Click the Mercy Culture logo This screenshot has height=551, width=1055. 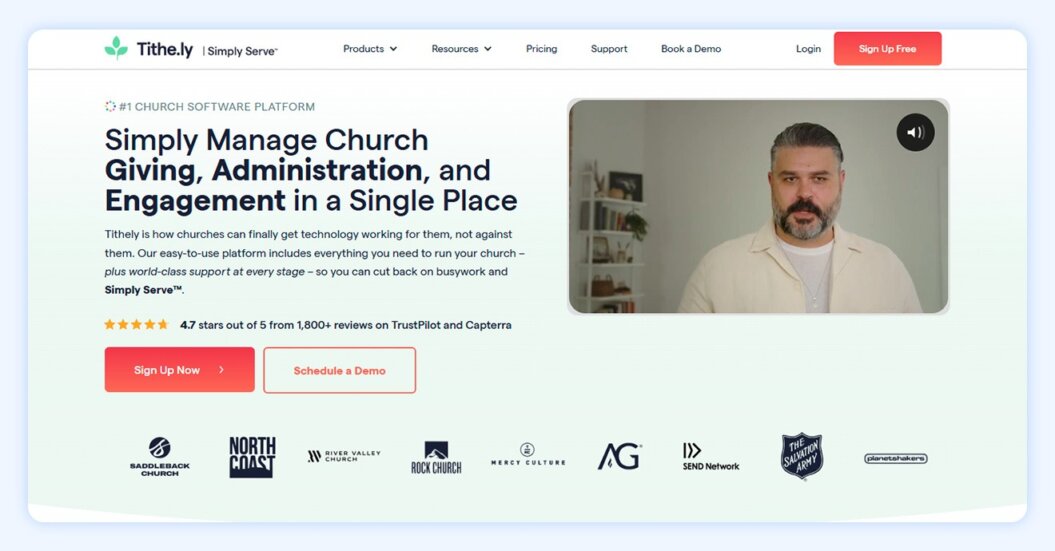pos(528,454)
